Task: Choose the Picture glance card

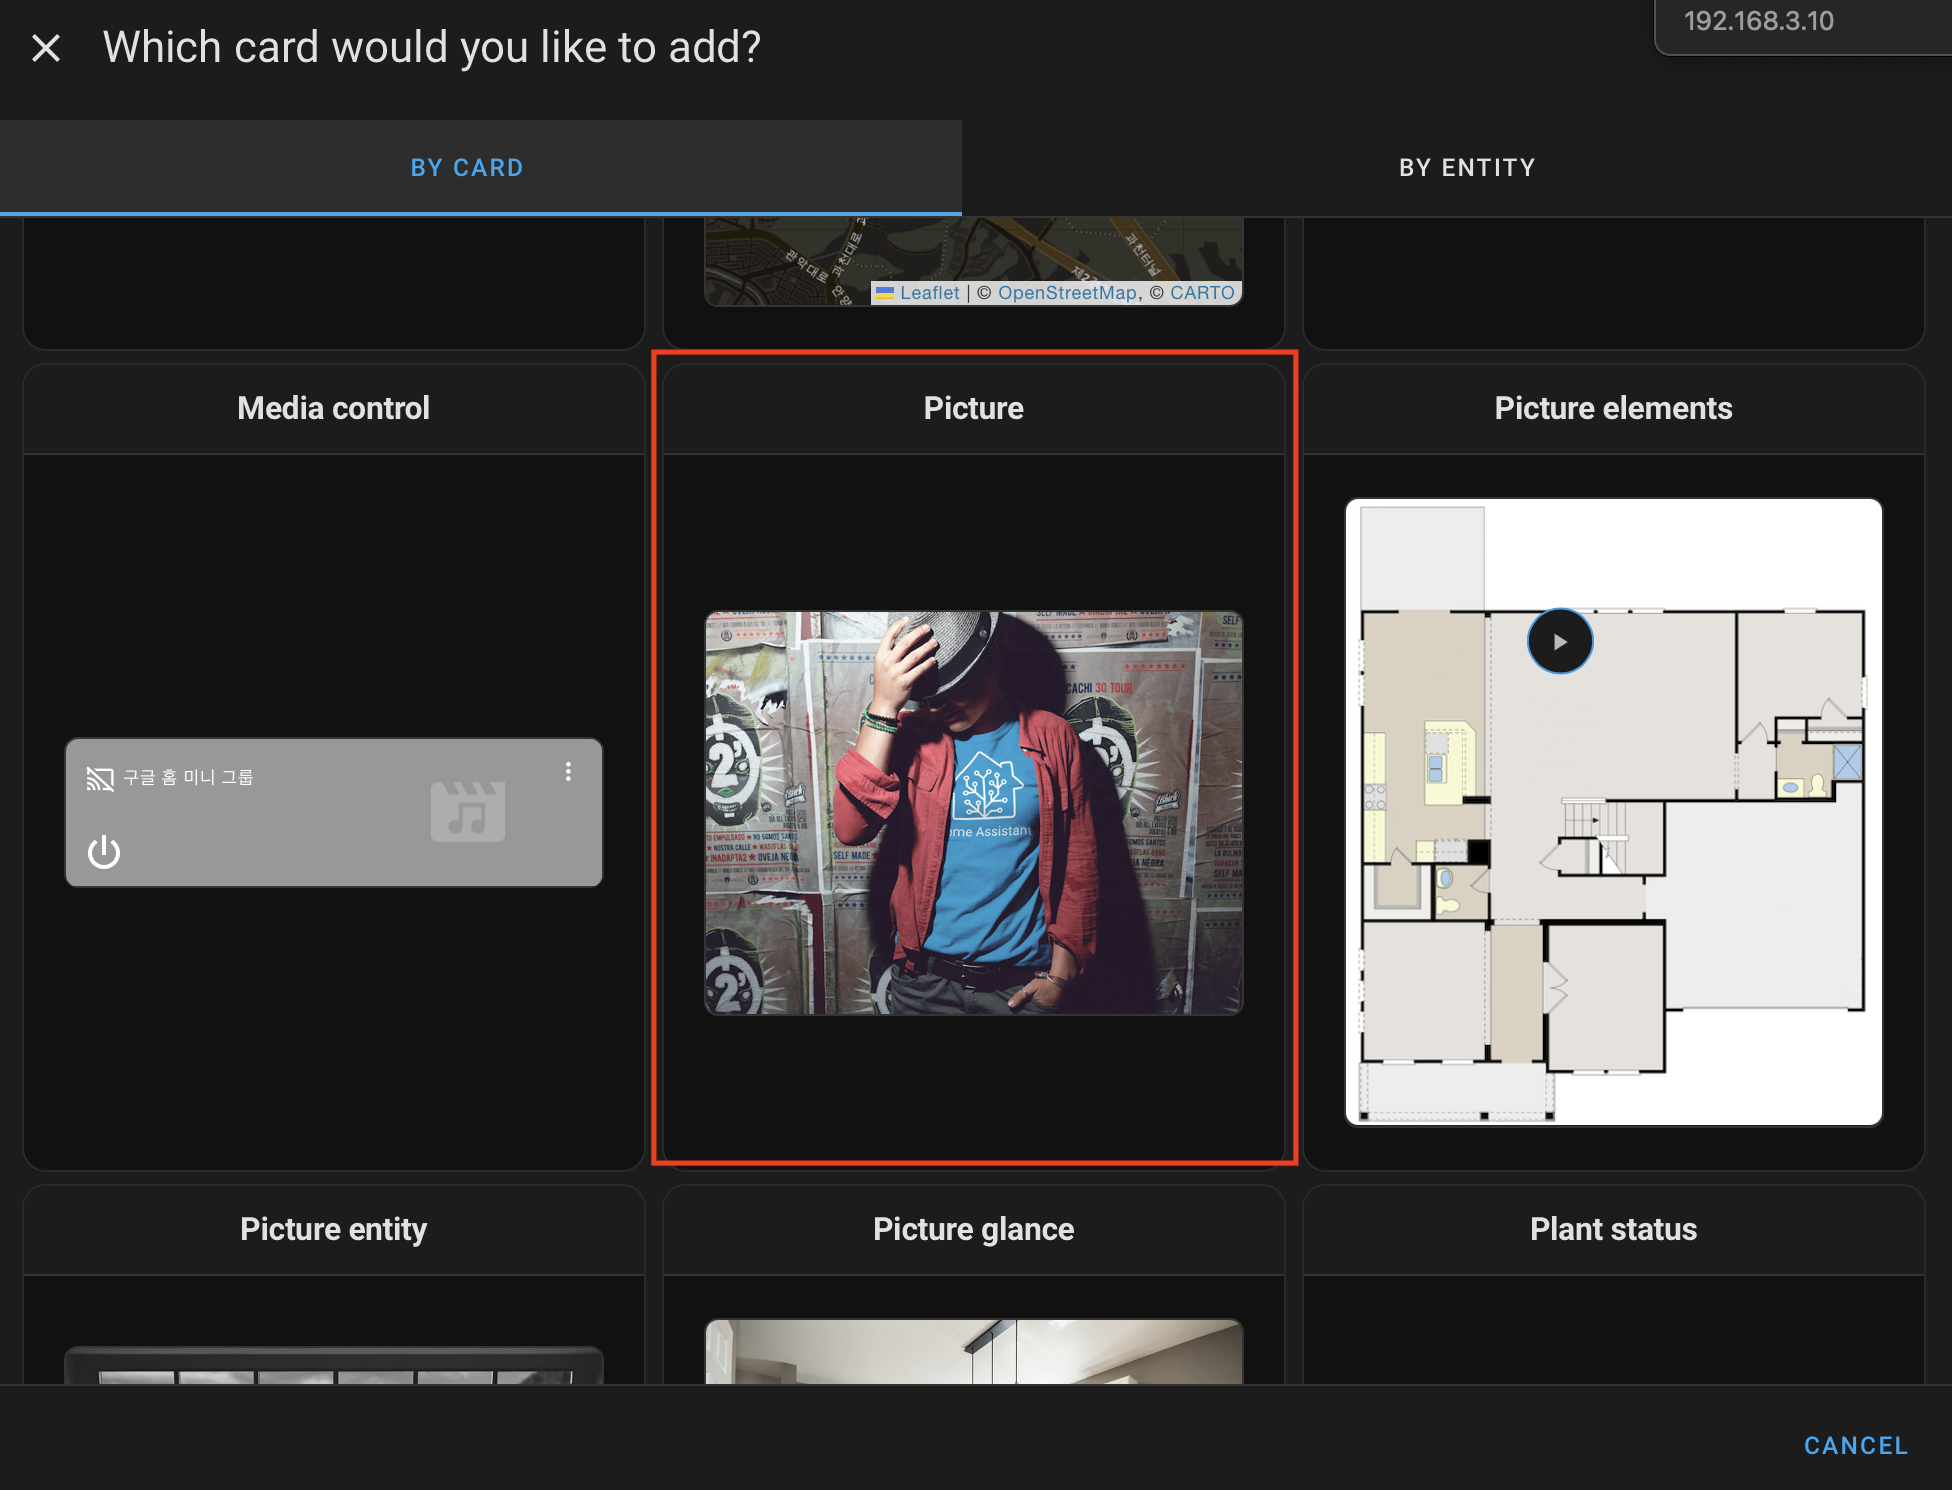Action: click(973, 1229)
